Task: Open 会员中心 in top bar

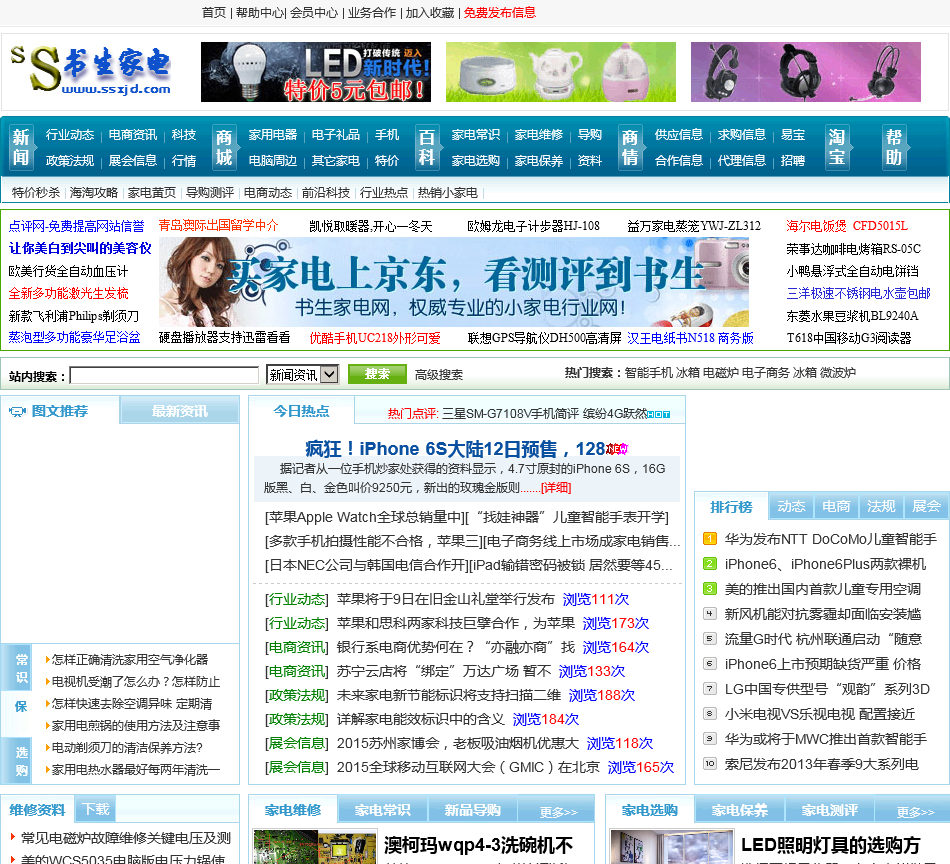Action: [314, 13]
